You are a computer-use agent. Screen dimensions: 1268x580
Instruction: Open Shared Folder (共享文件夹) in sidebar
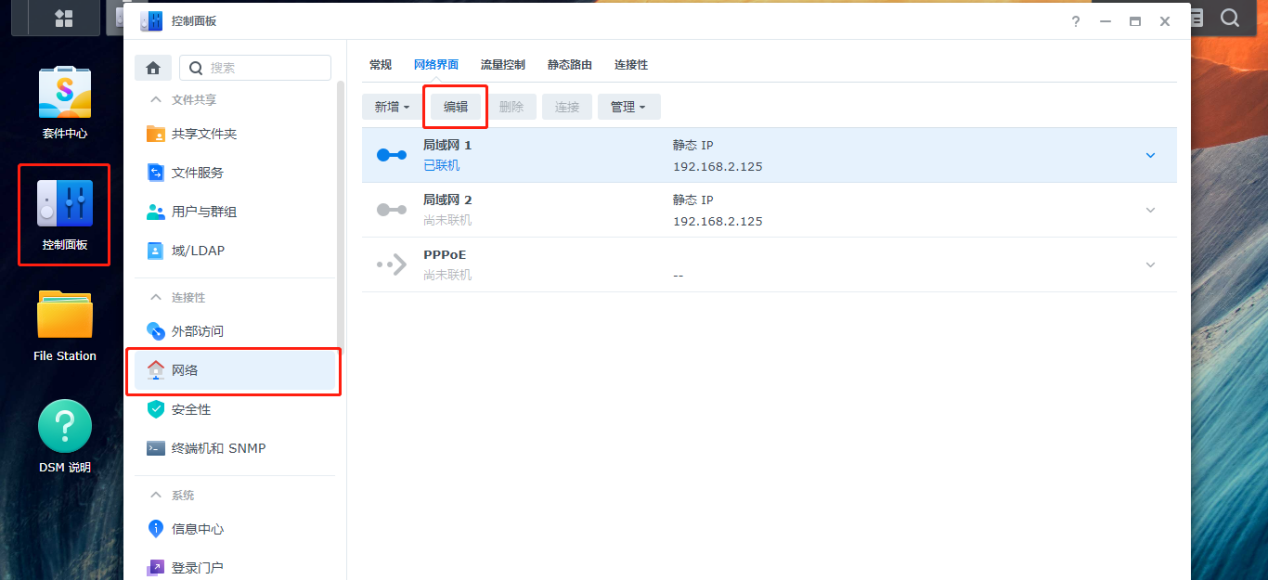pyautogui.click(x=203, y=134)
